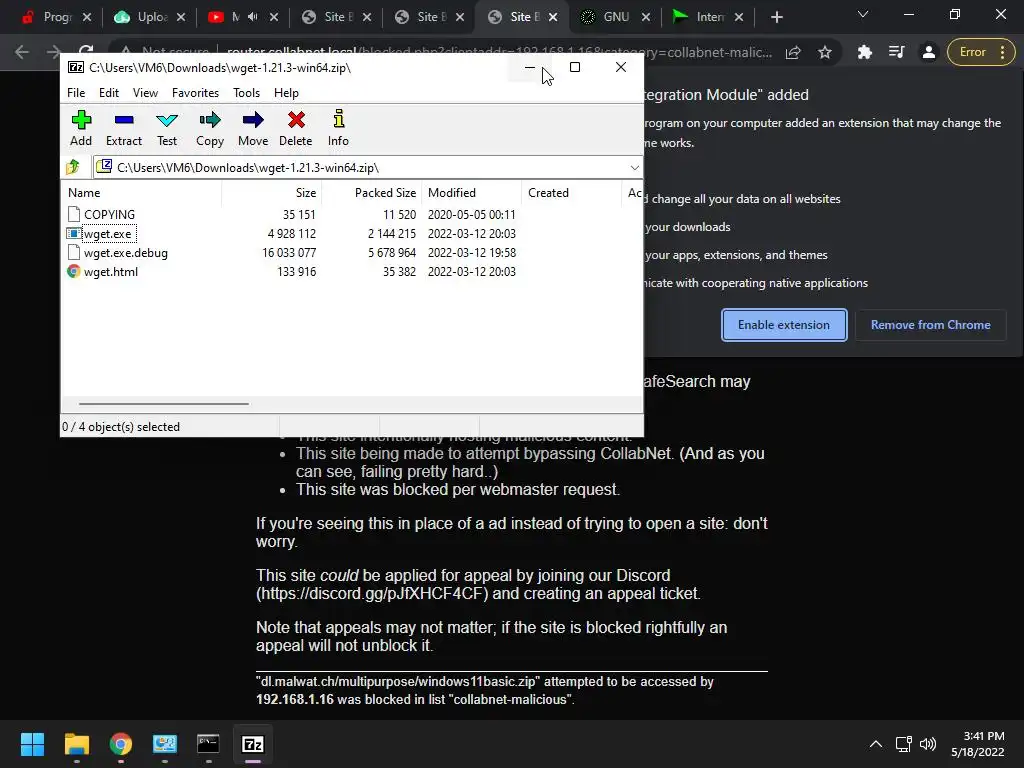Bookmark this page with star icon
This screenshot has height=768, width=1024.
(x=825, y=52)
